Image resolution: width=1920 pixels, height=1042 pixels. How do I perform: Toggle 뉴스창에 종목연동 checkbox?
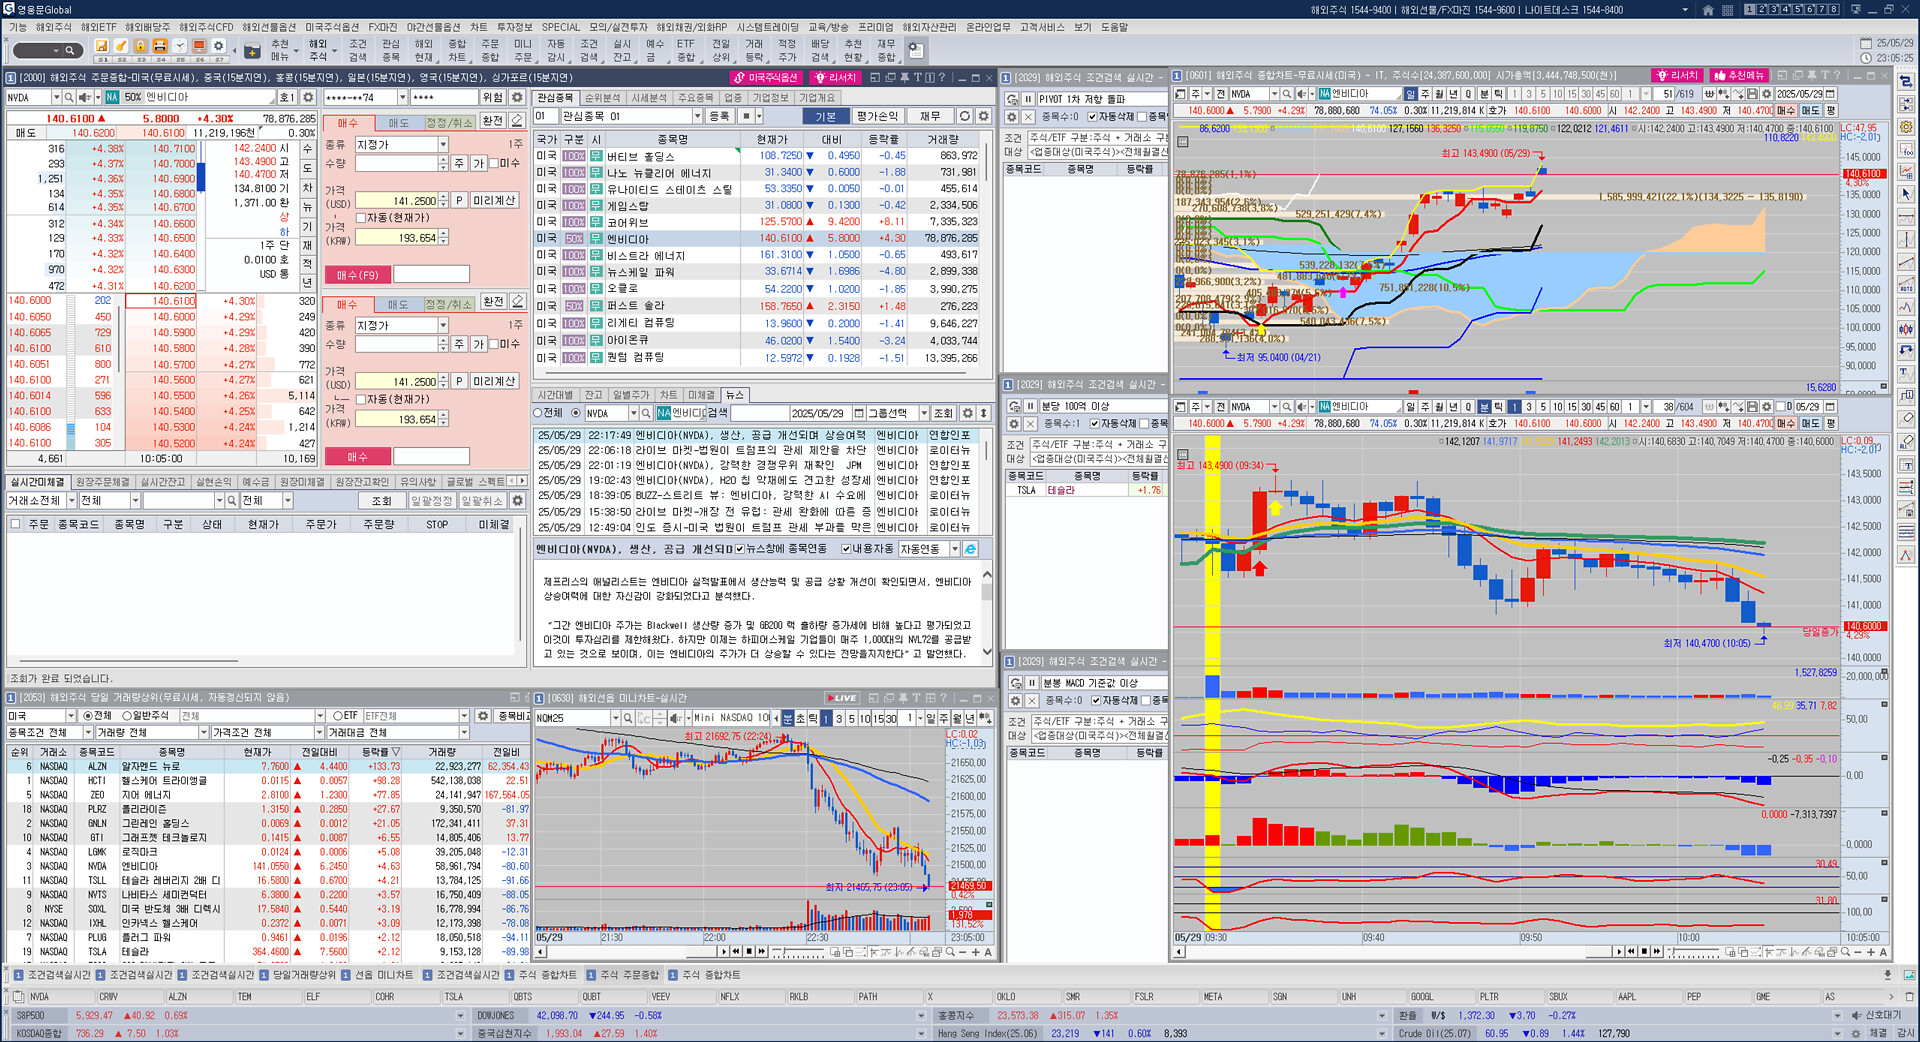point(740,549)
